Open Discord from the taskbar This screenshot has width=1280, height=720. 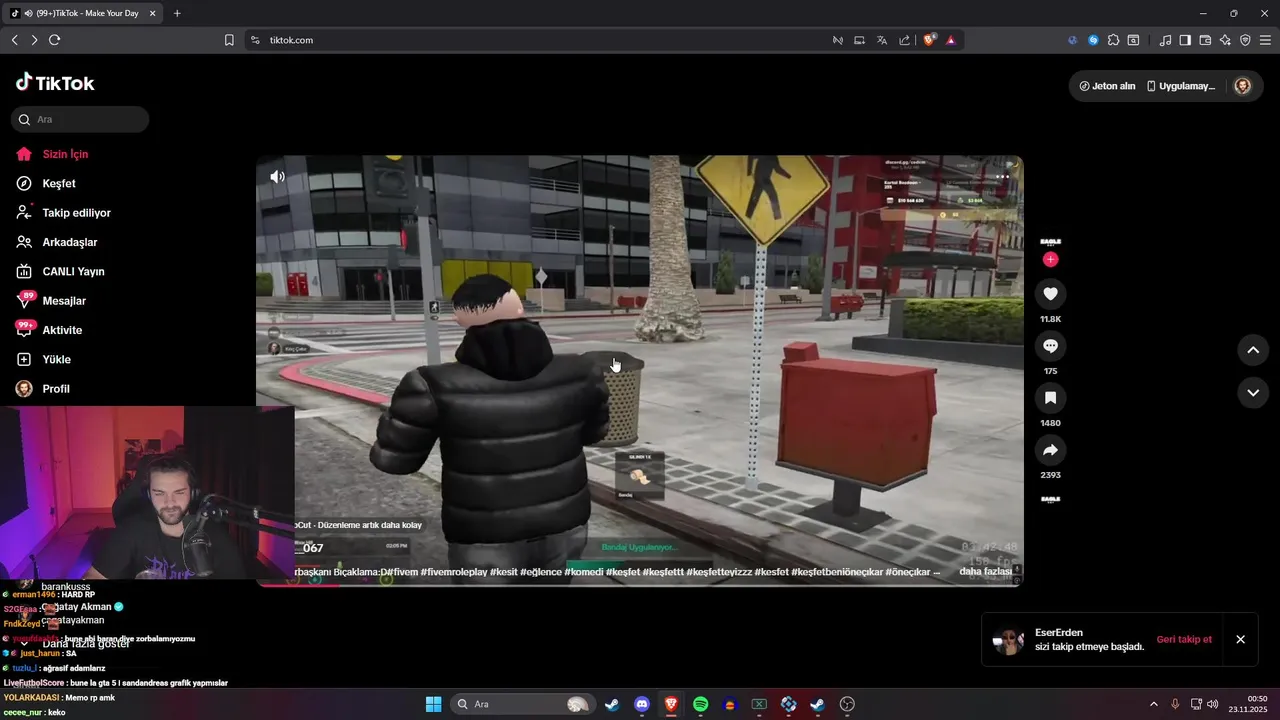pos(642,704)
